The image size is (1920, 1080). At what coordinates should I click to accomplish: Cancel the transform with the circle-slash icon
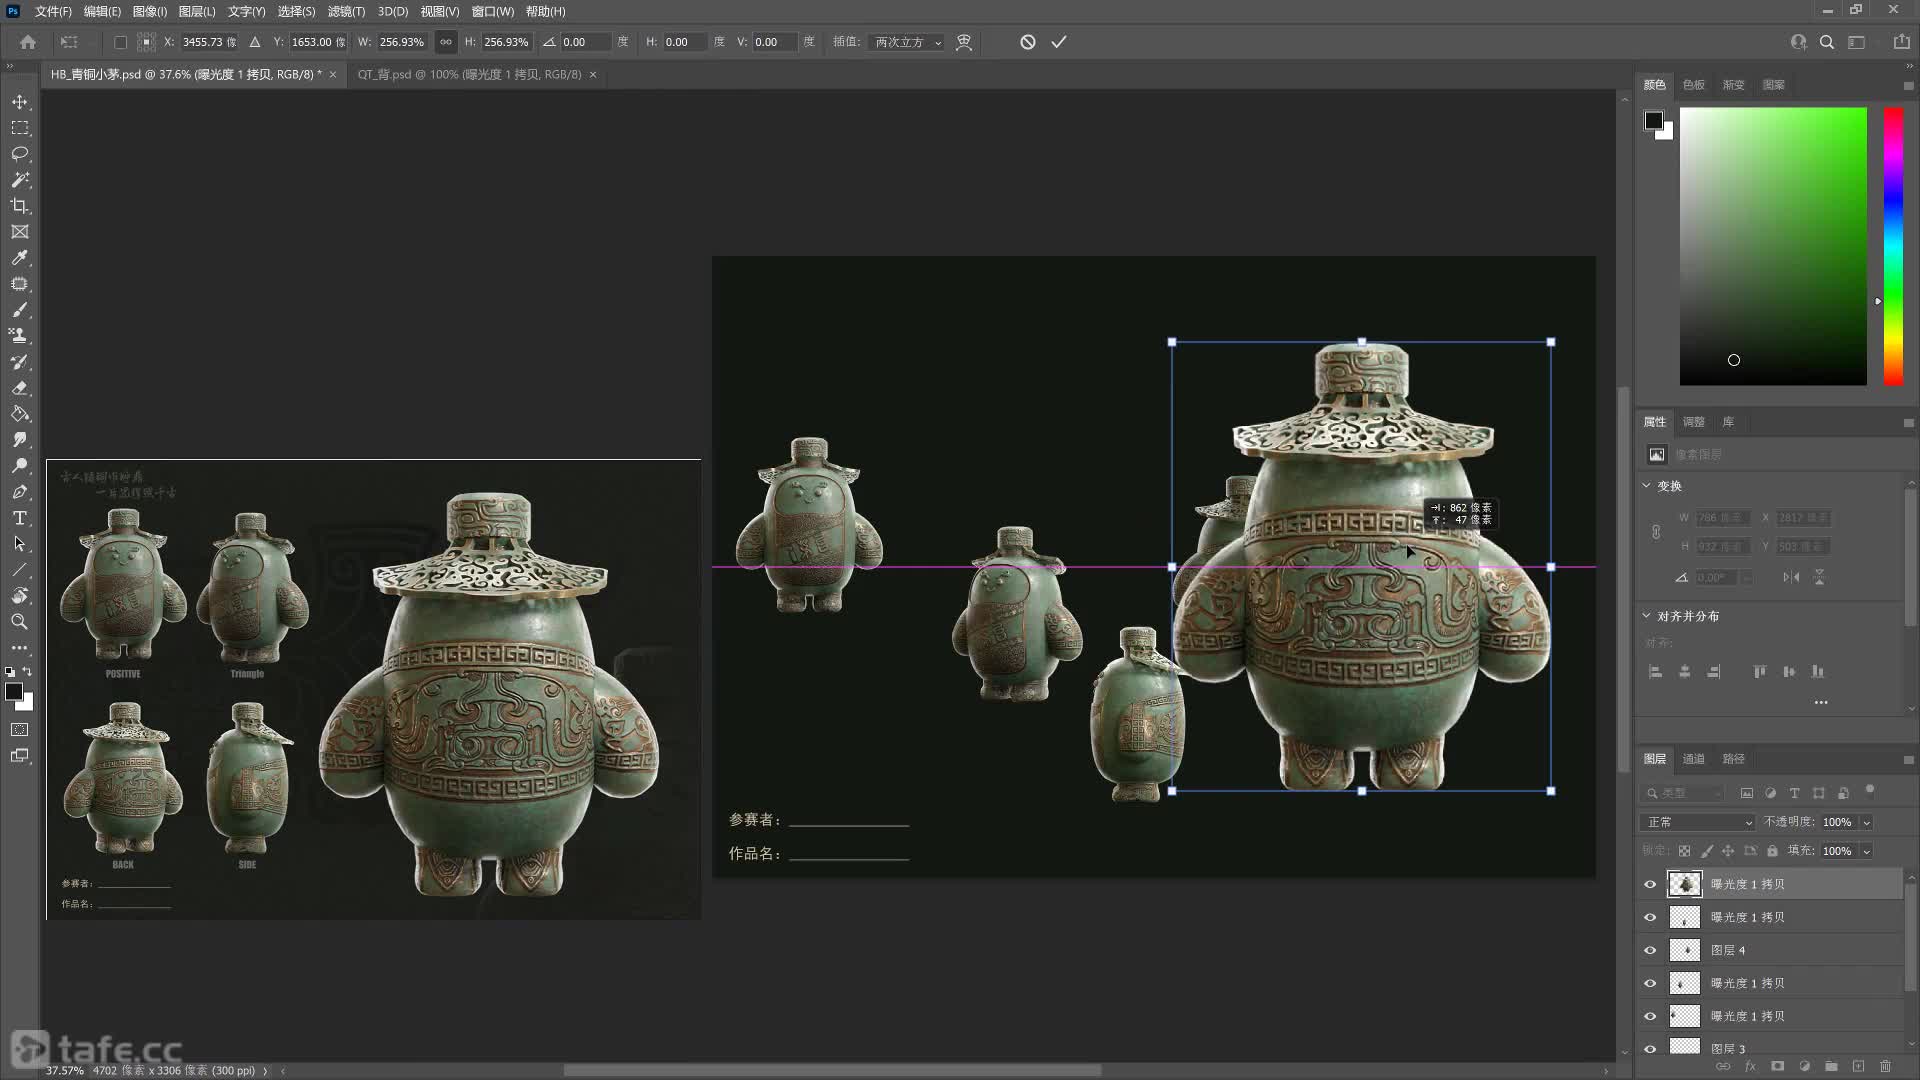point(1027,42)
